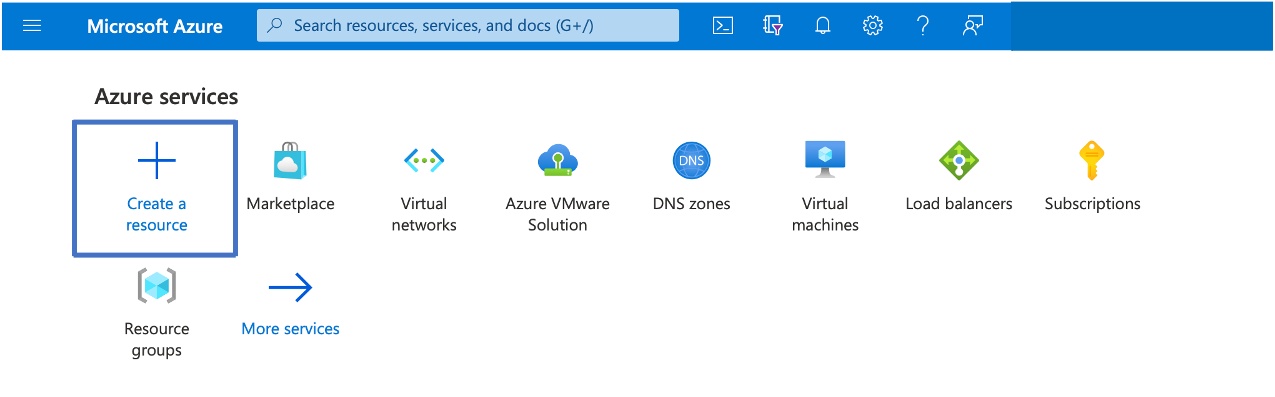Screen dimensions: 1275x397
Task: Open the Feedback icon
Action: (973, 26)
